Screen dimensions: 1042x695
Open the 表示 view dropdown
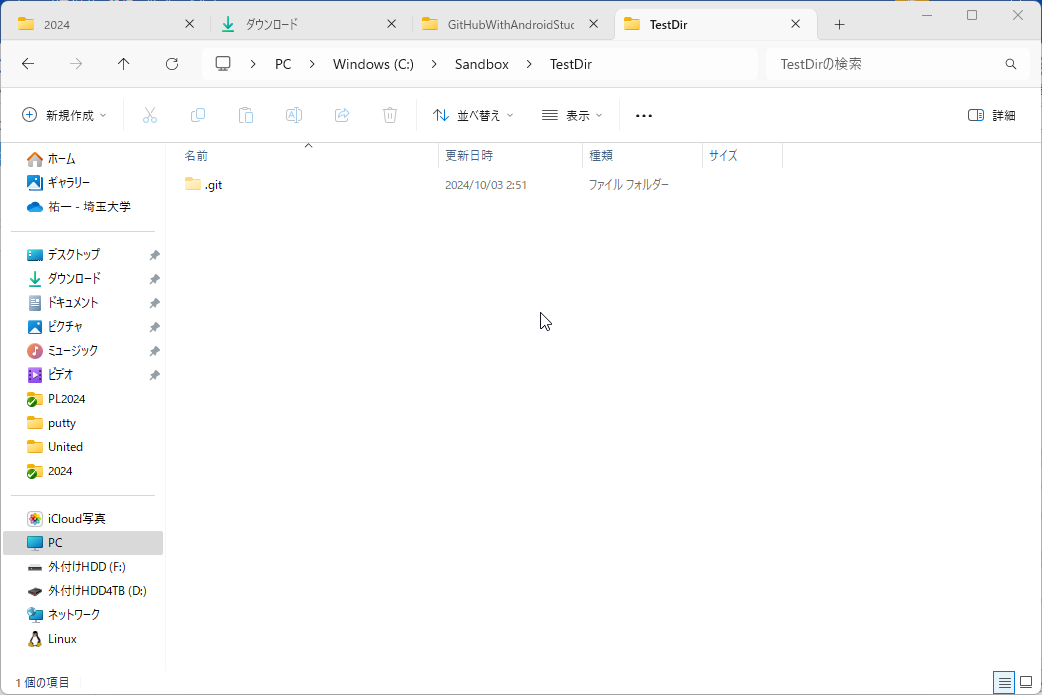click(572, 116)
